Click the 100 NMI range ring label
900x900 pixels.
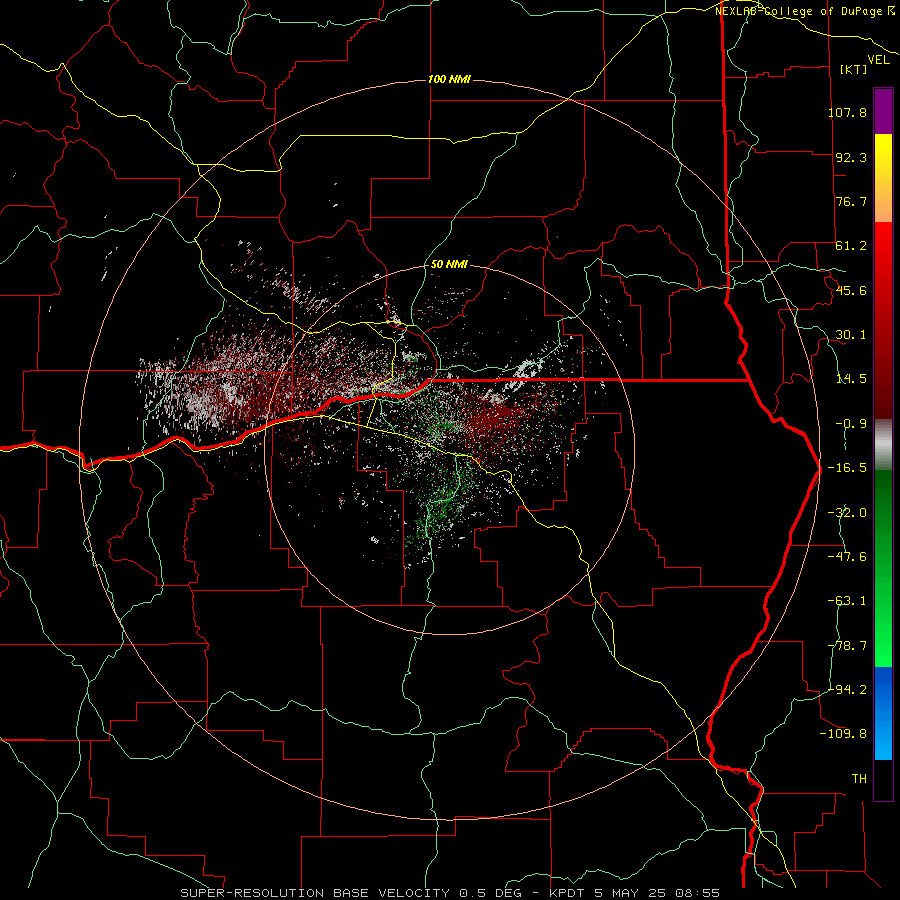click(449, 79)
